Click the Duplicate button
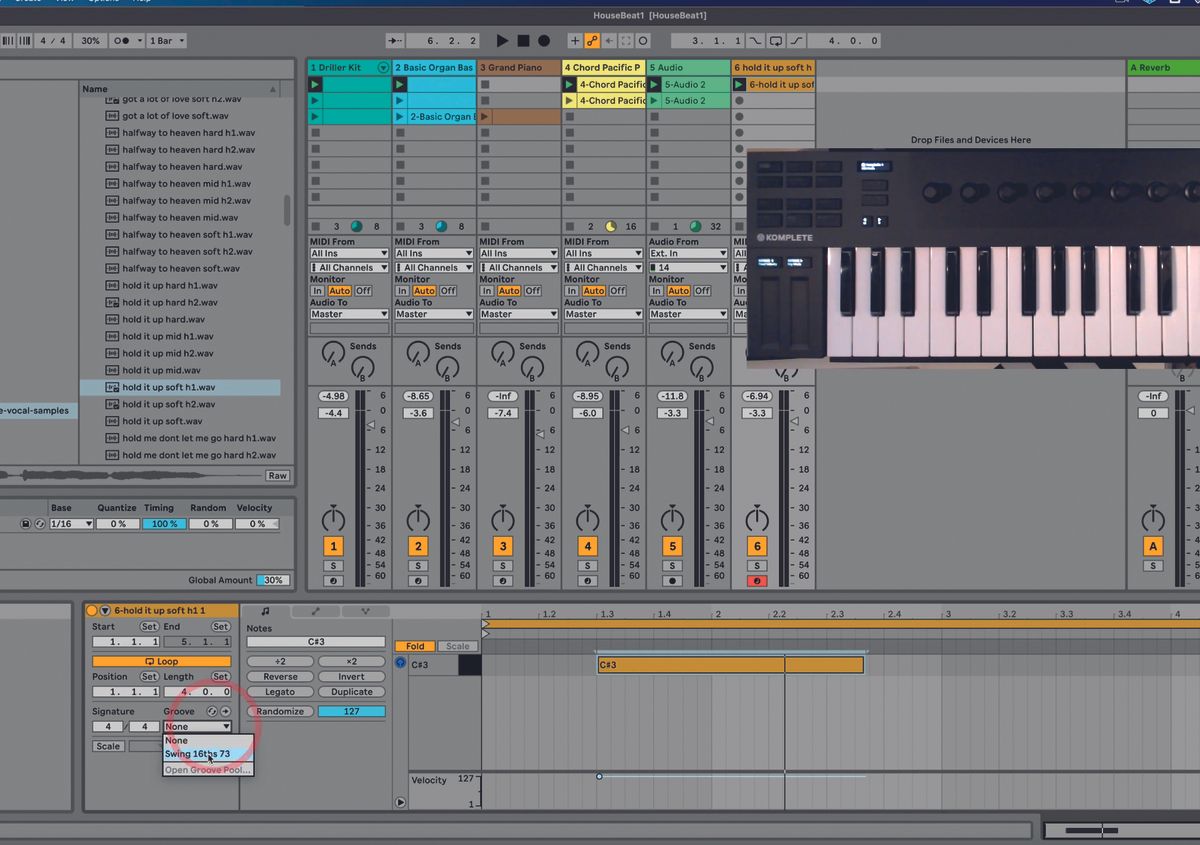The height and width of the screenshot is (845, 1200). point(352,692)
